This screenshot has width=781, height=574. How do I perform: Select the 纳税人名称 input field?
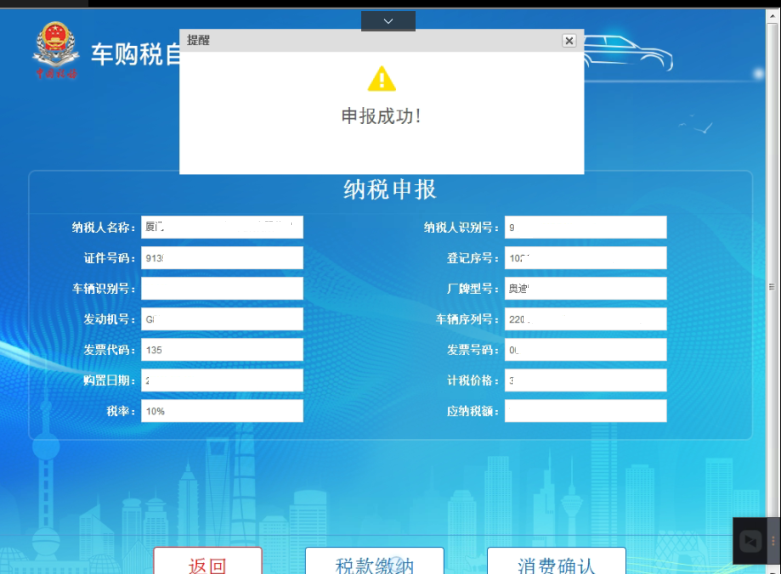(x=222, y=227)
